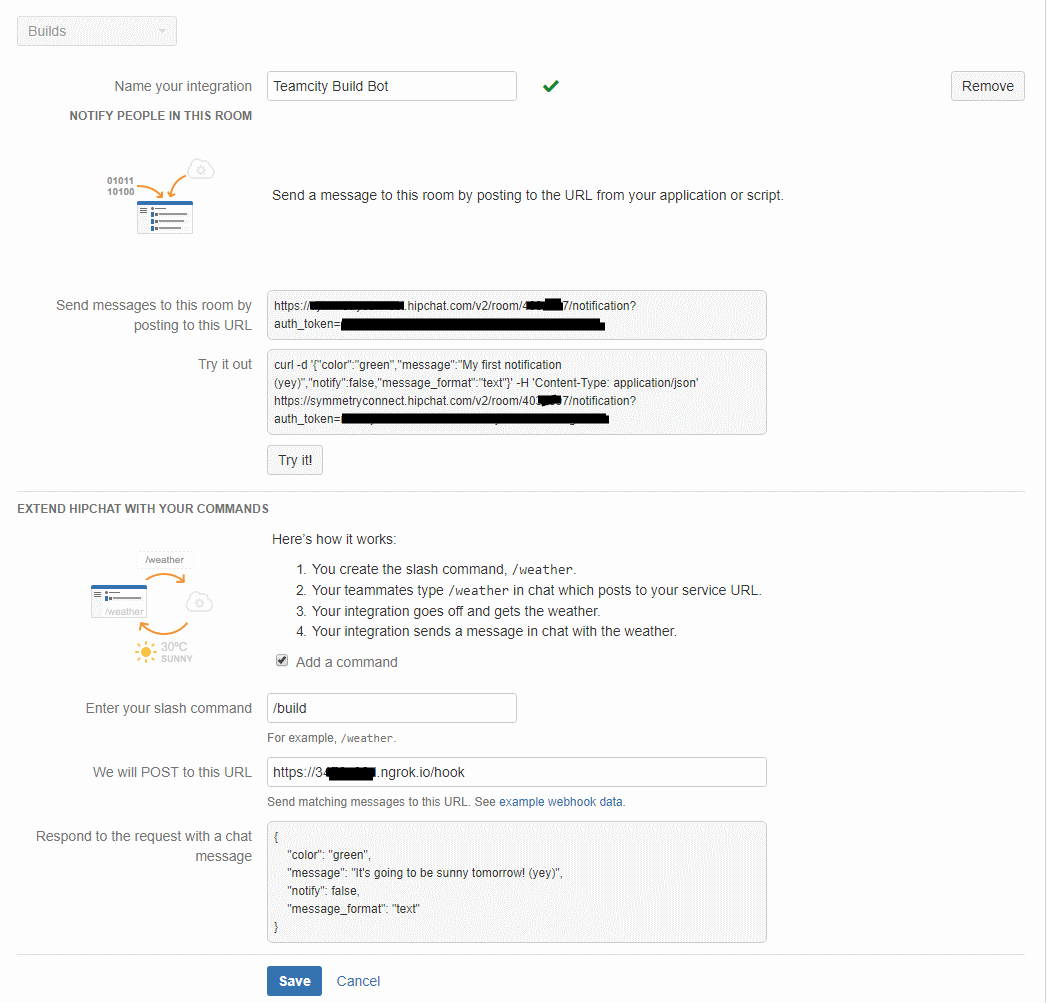Click step 'You create the slash command'
Viewport: 1047px width, 1003px height.
point(444,570)
